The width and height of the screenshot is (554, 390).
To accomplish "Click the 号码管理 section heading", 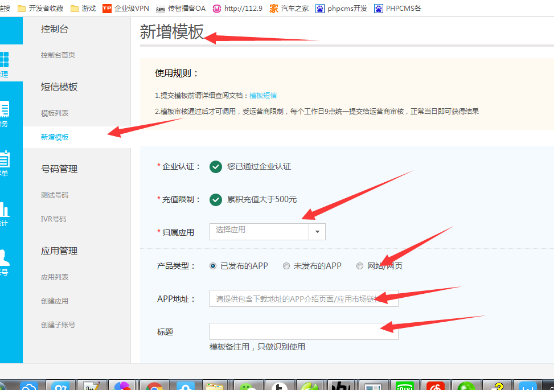I will pos(59,169).
